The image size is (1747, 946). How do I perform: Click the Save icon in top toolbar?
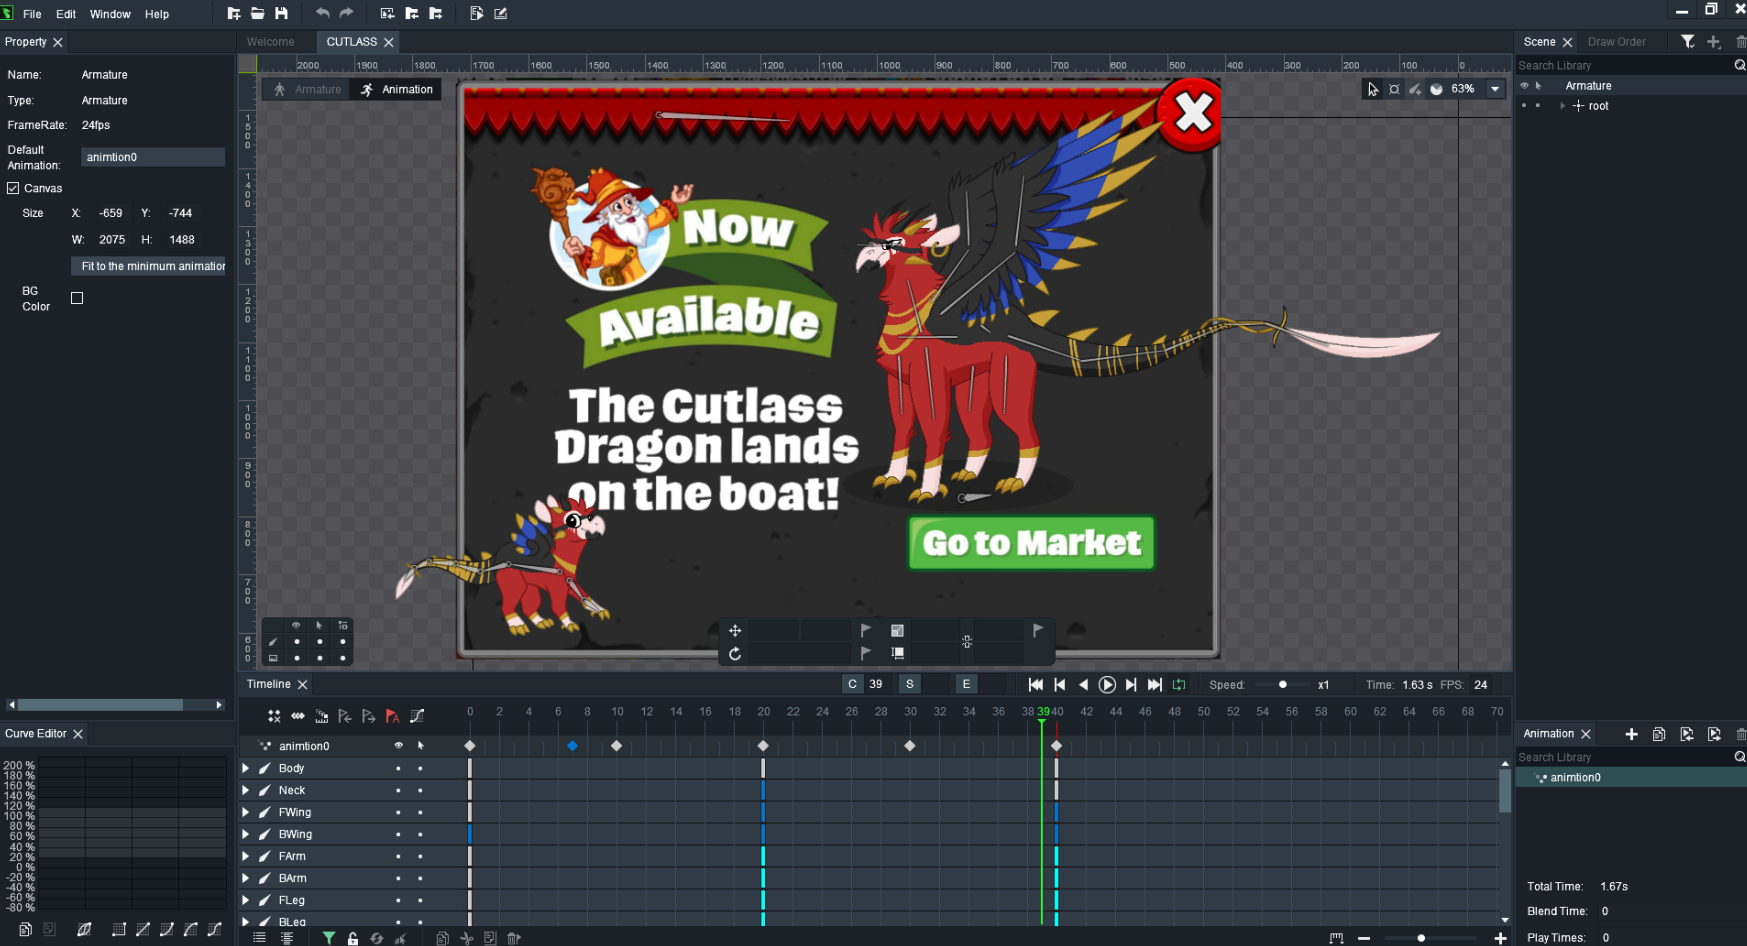(x=281, y=13)
